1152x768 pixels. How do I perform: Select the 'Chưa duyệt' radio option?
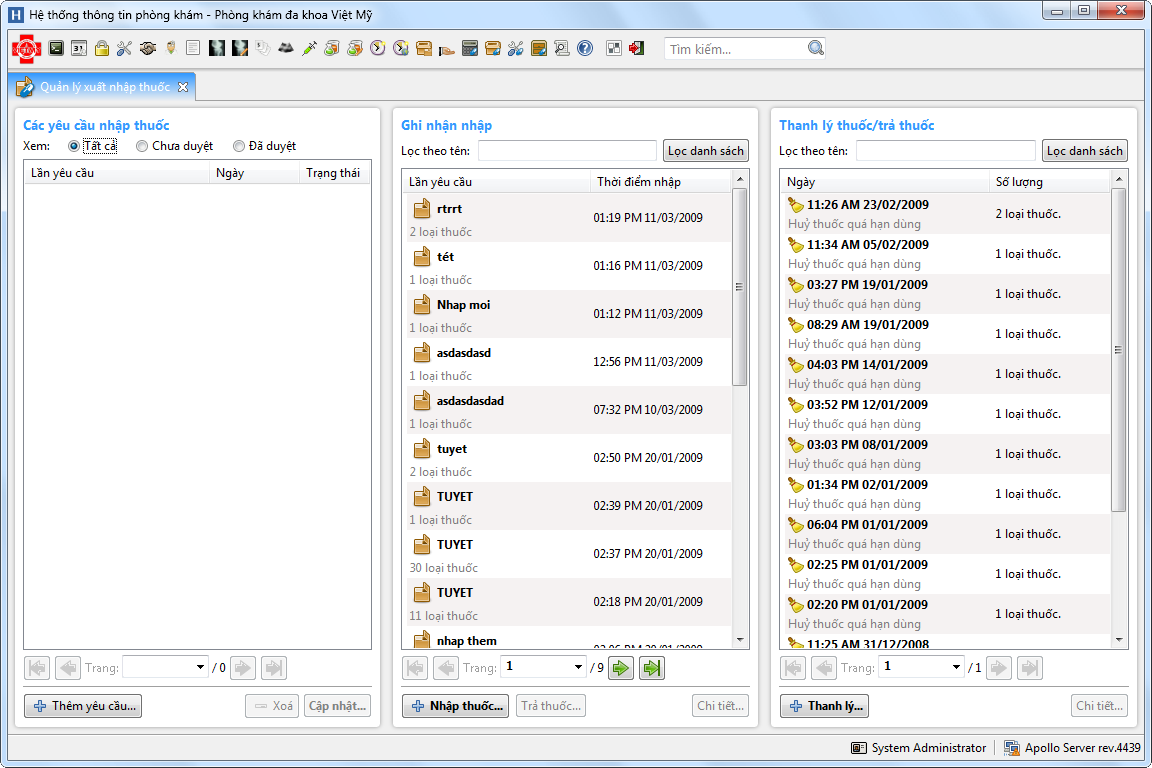coord(142,146)
